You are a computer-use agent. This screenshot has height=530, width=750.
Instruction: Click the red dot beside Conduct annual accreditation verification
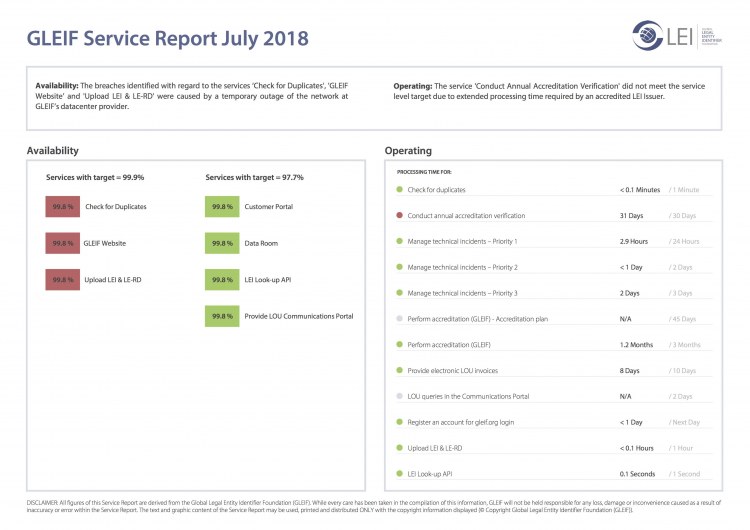(x=399, y=215)
